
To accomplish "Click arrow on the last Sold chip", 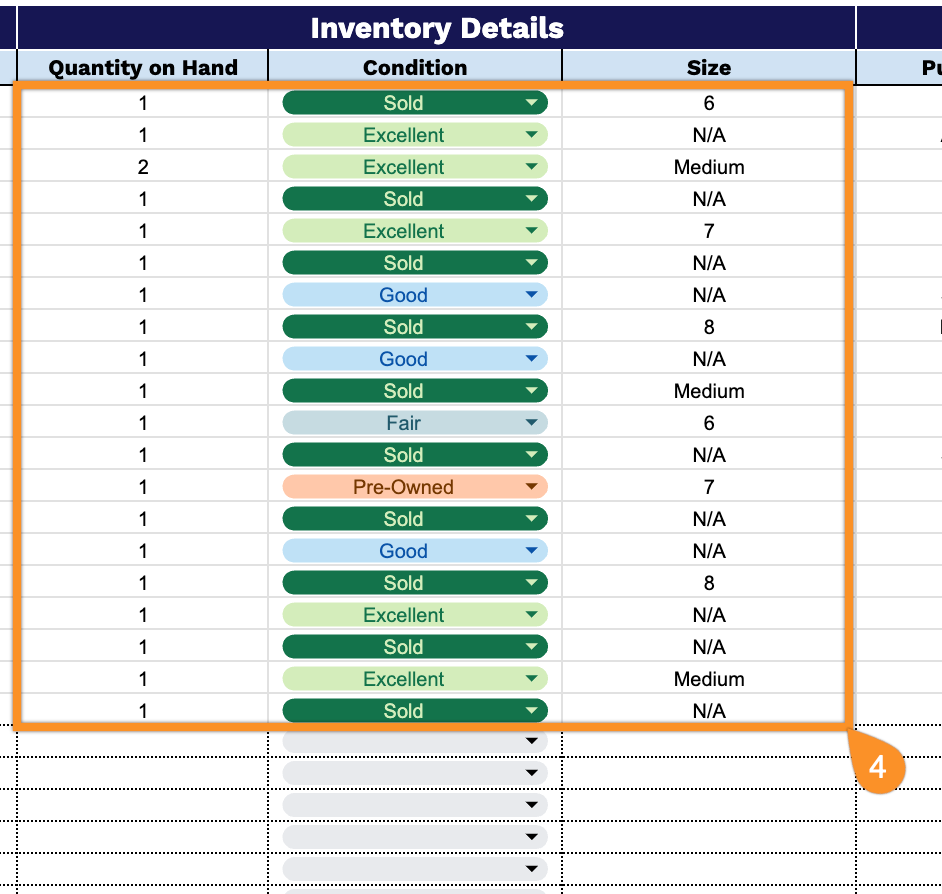I will coord(531,711).
